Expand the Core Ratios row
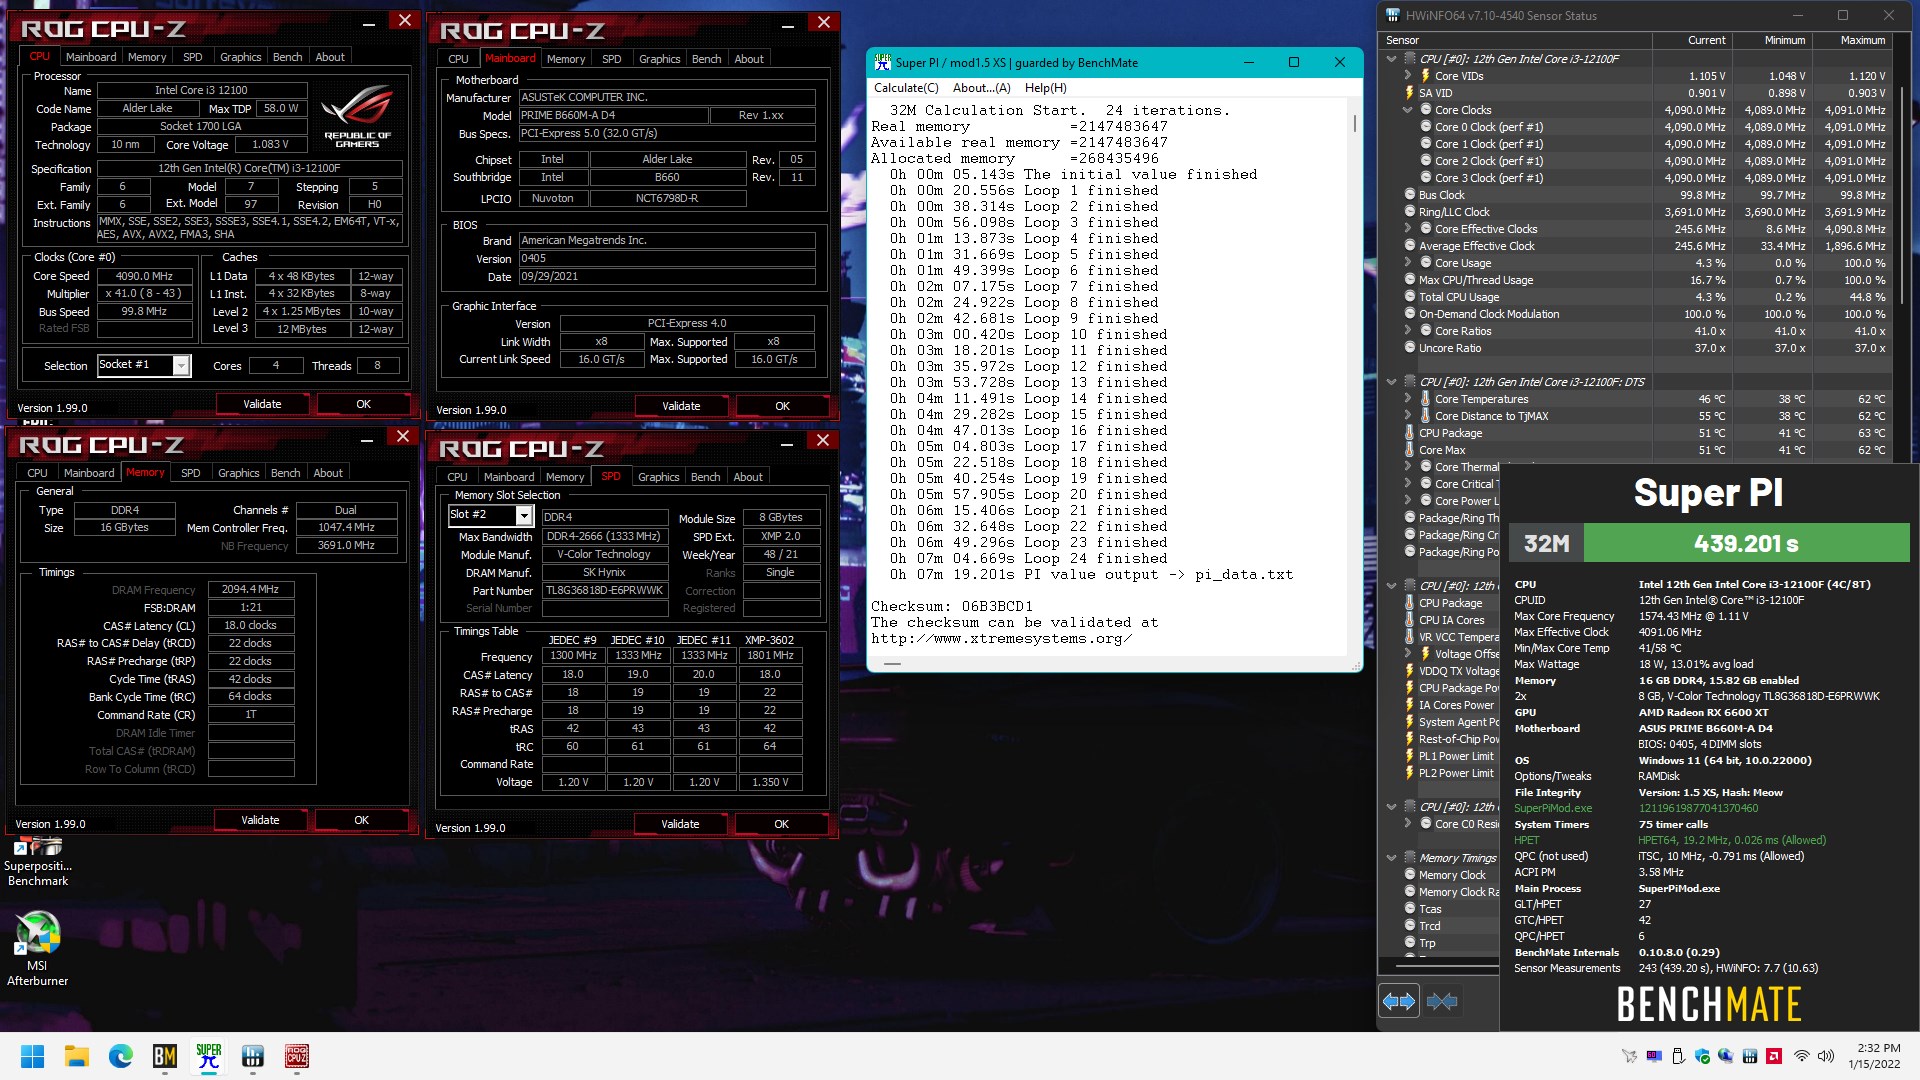Viewport: 1920px width, 1080px height. pos(1407,331)
